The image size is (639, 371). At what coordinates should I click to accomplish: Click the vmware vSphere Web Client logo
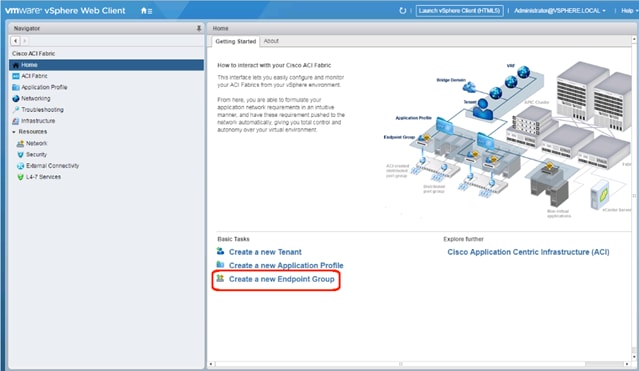(65, 11)
